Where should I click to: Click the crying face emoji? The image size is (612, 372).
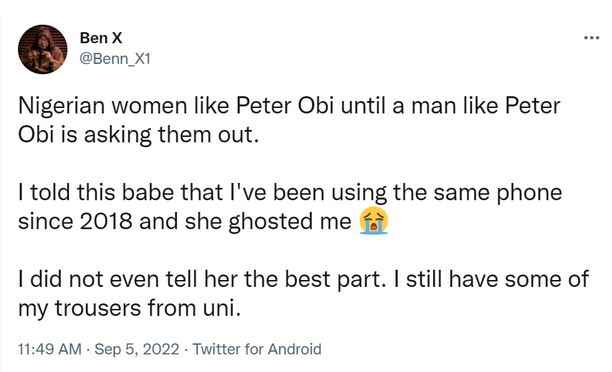pyautogui.click(x=374, y=221)
